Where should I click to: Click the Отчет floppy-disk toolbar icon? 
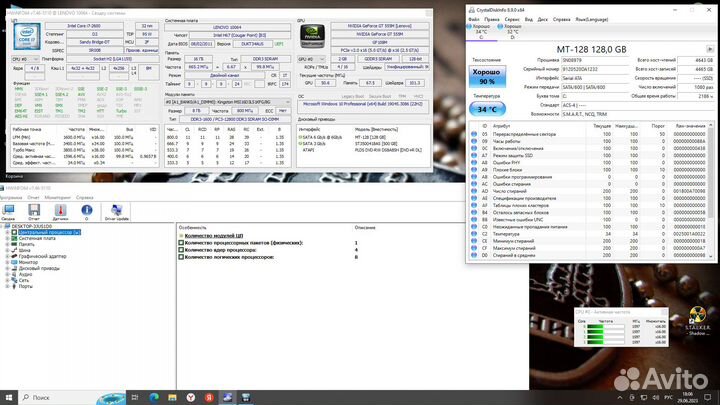point(34,212)
